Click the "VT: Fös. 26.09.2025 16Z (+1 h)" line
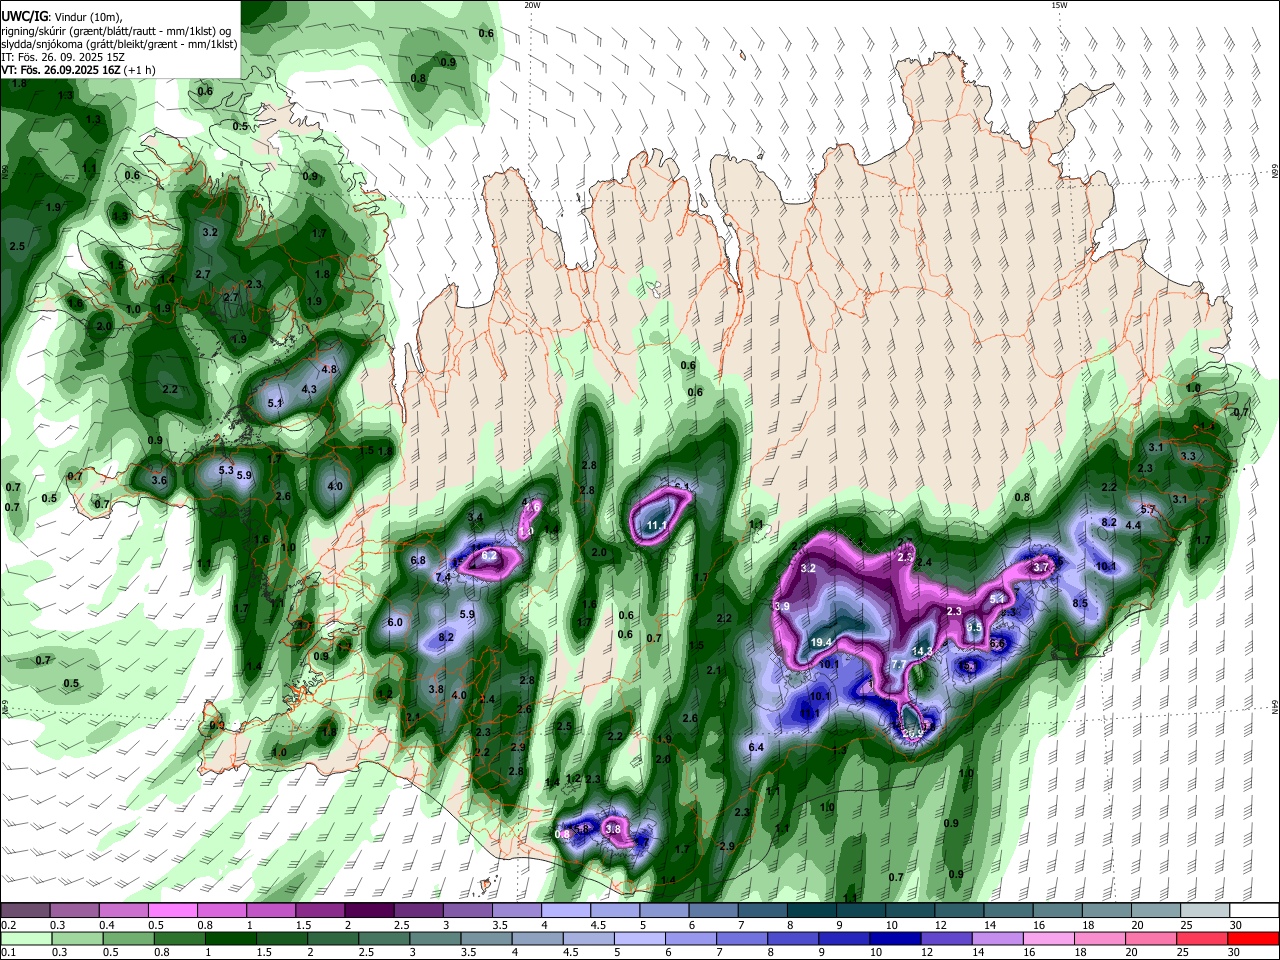This screenshot has height=960, width=1280. 79,70
